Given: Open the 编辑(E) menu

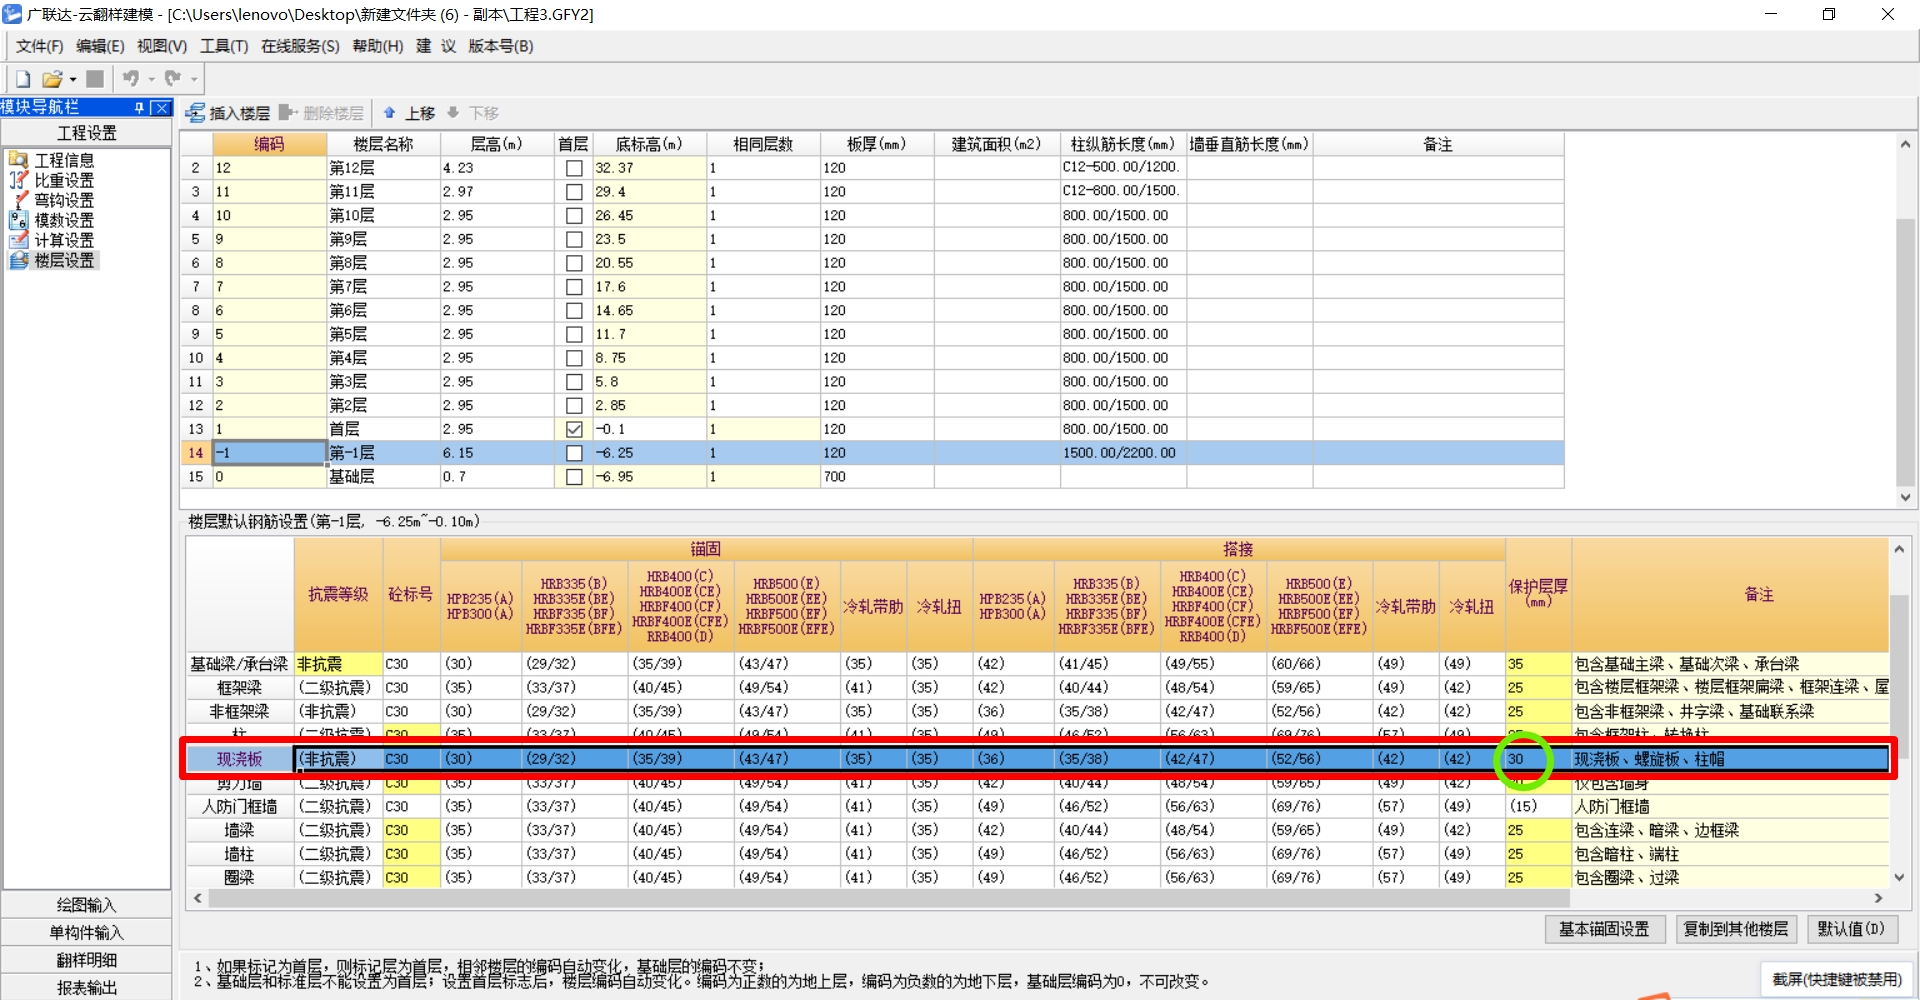Looking at the screenshot, I should (x=100, y=46).
